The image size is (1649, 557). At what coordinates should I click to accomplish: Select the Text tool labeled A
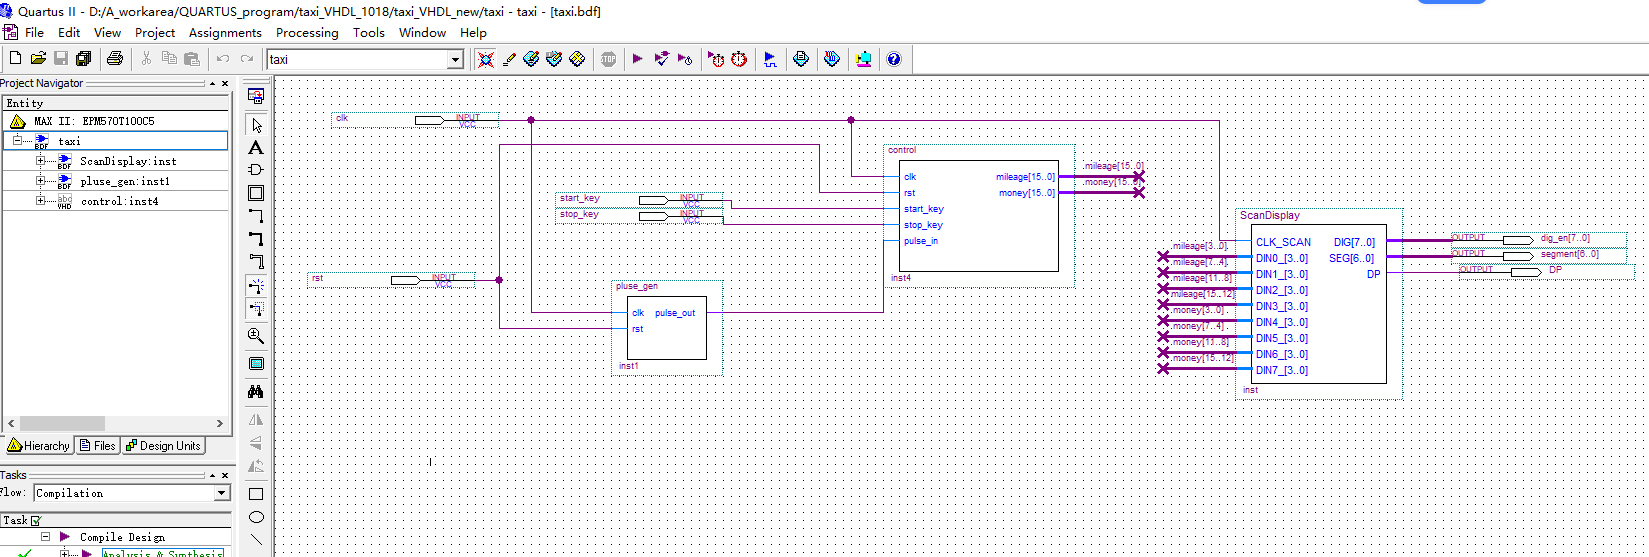(x=256, y=147)
